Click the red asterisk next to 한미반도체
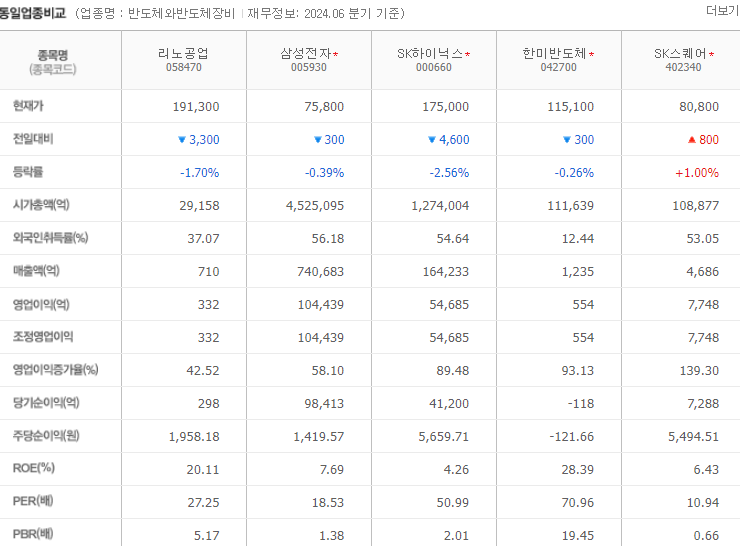 [x=591, y=54]
